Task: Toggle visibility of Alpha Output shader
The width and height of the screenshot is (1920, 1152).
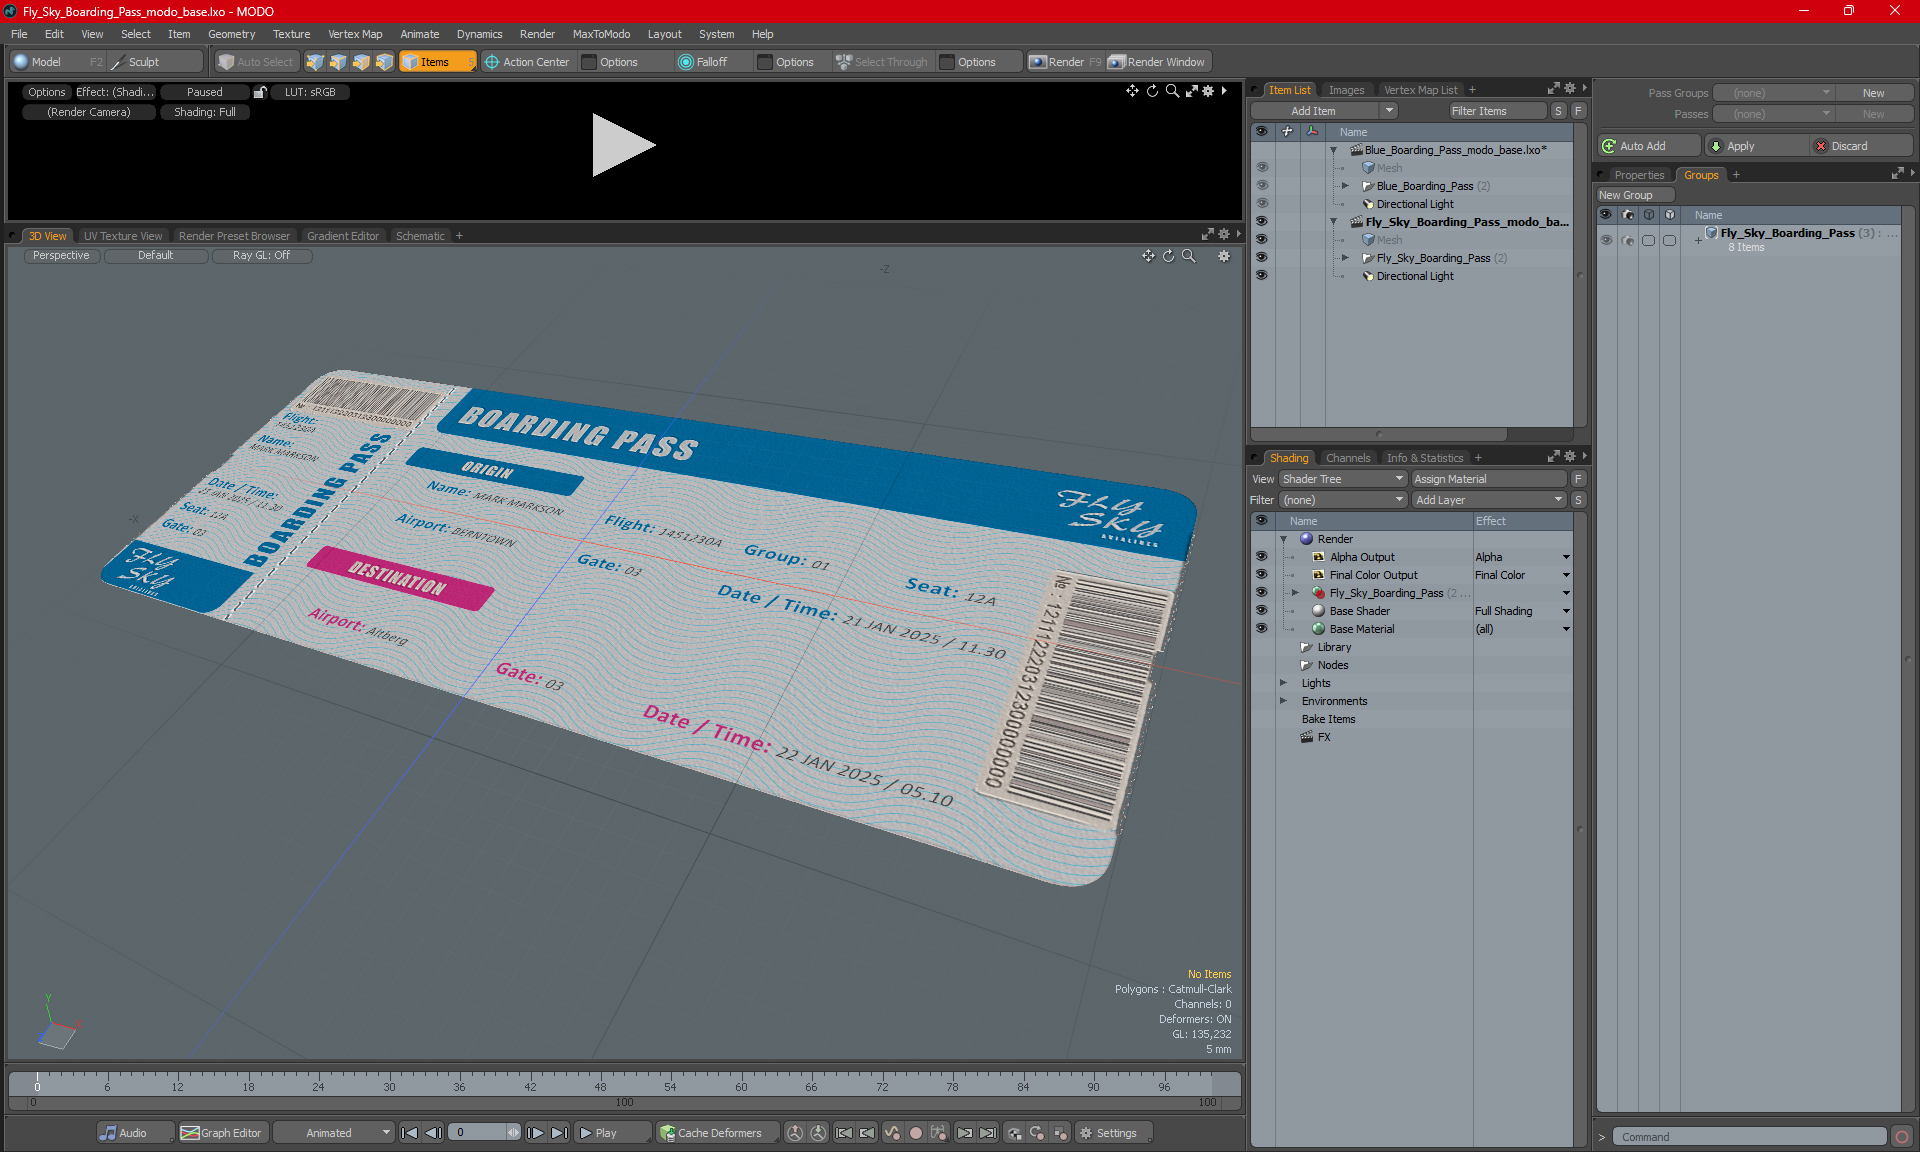Action: (1262, 557)
